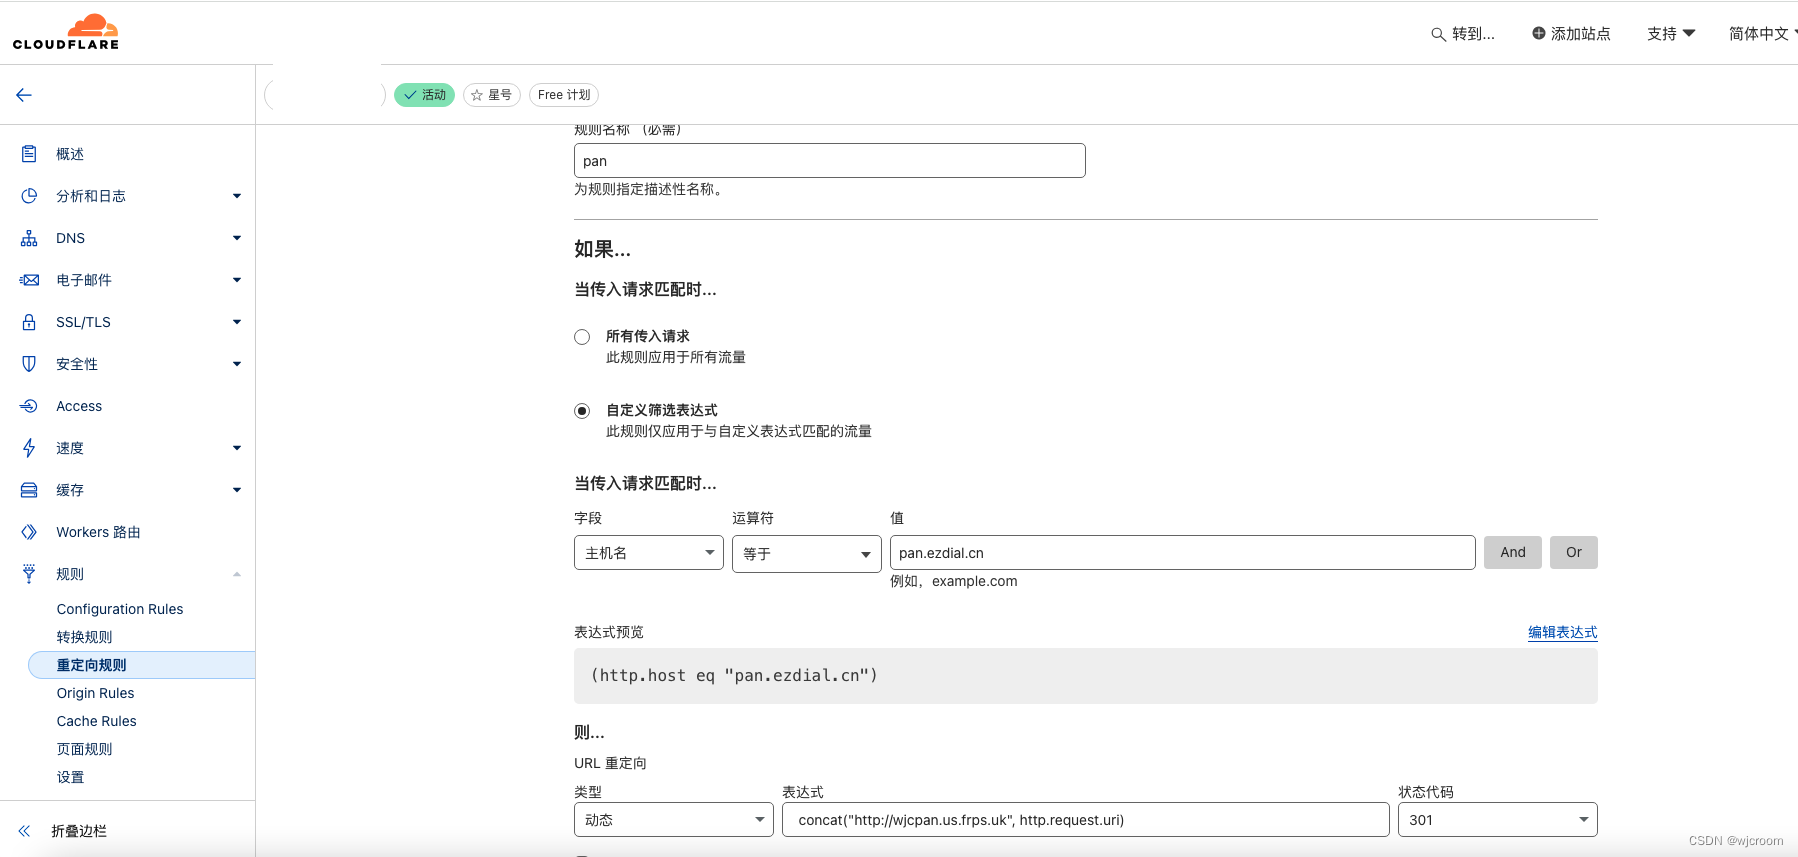This screenshot has width=1798, height=857.
Task: Click the search magnifier icon
Action: pos(1438,34)
